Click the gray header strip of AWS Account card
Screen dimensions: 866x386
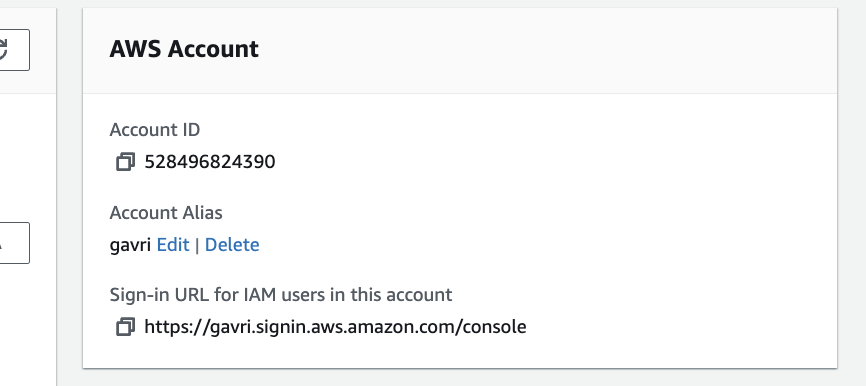pos(552,51)
